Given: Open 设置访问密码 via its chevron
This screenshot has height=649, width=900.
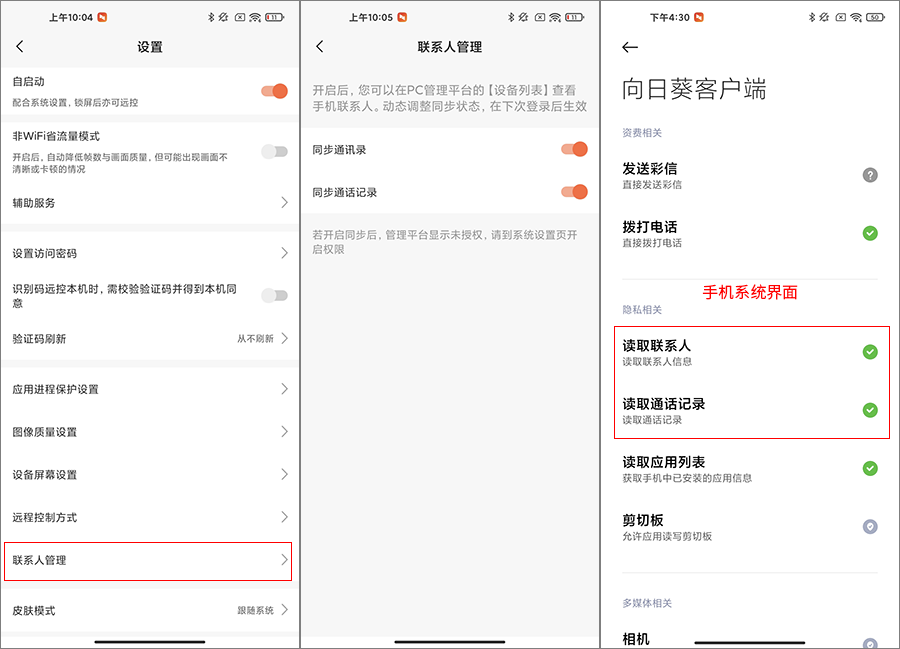Looking at the screenshot, I should coord(284,252).
